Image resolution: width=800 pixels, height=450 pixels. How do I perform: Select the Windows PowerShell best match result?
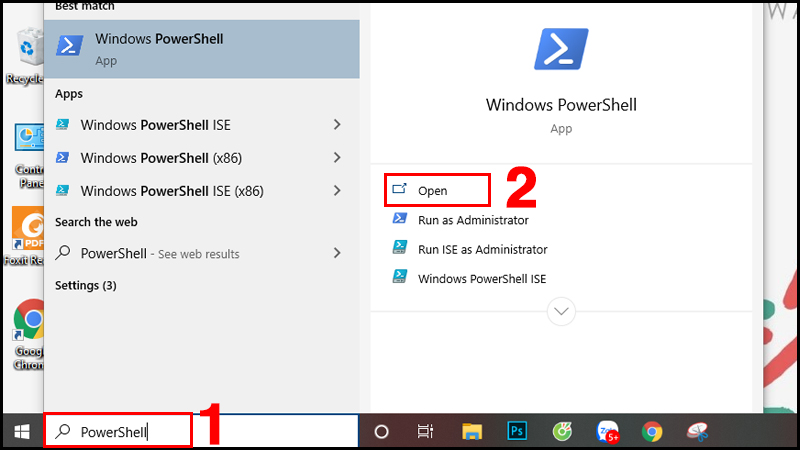[202, 49]
